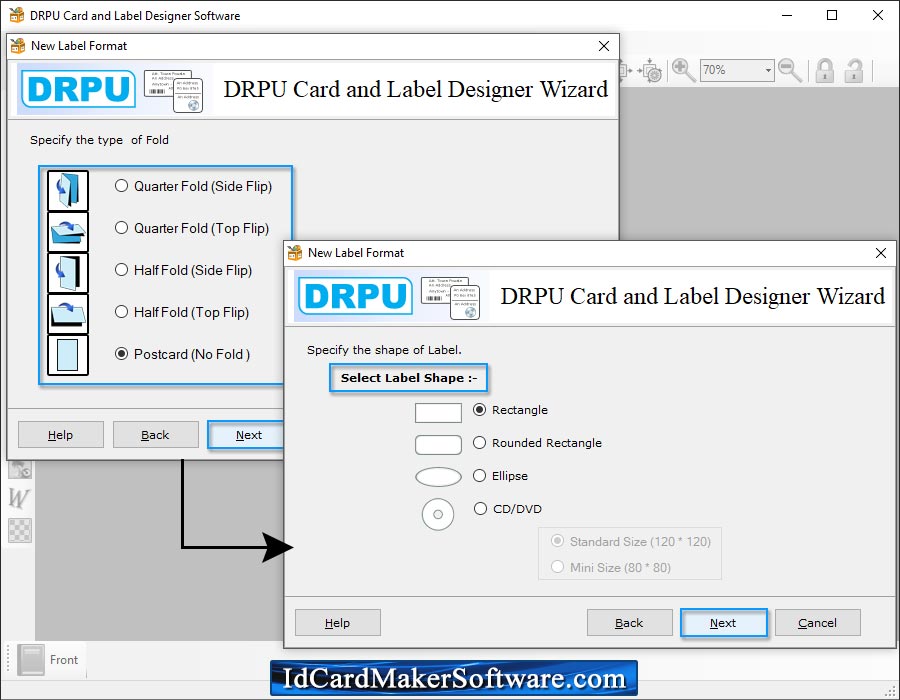Image resolution: width=900 pixels, height=700 pixels.
Task: Click the Half Fold Side Flip icon
Action: click(x=68, y=273)
